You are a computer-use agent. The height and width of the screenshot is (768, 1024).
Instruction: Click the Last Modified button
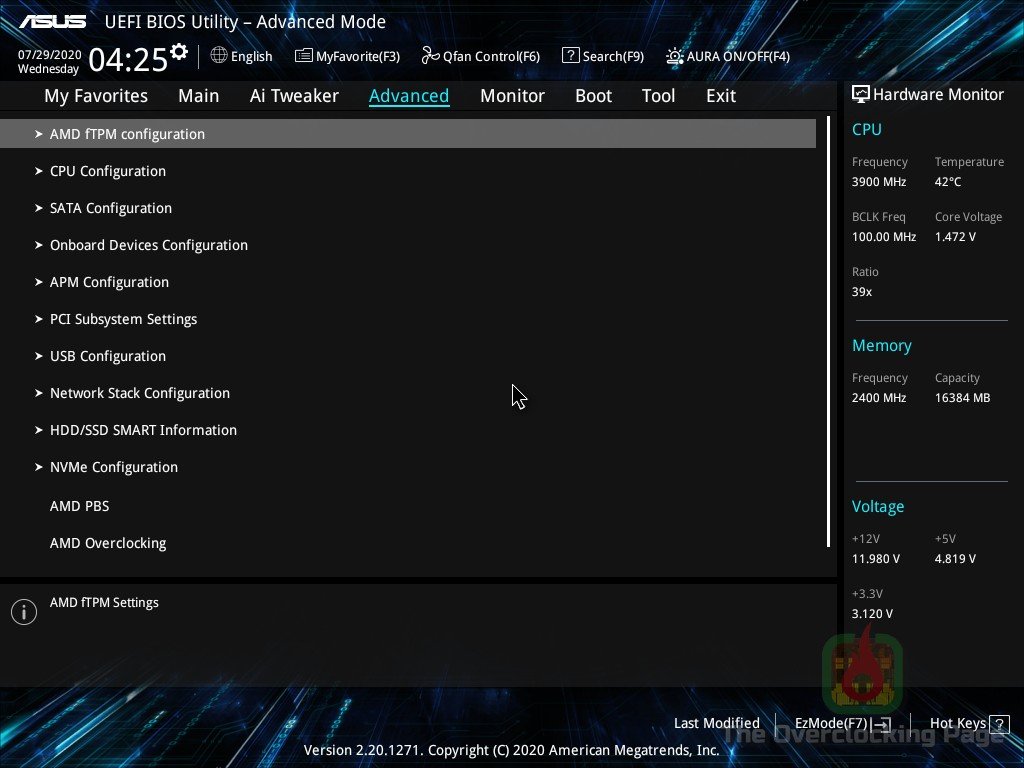(x=716, y=723)
